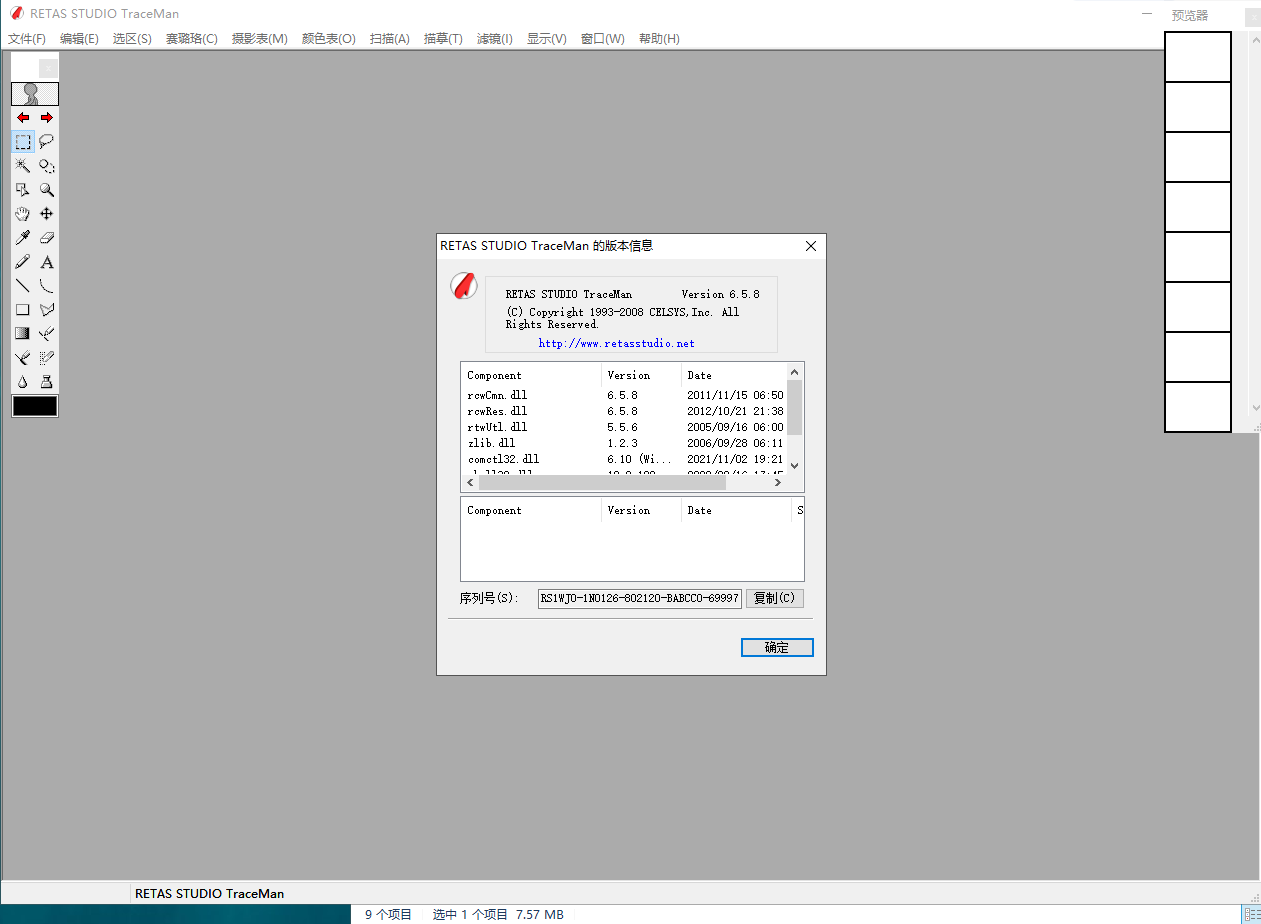Select the curve line tool
Screen dimensions: 1261x924
[47, 286]
